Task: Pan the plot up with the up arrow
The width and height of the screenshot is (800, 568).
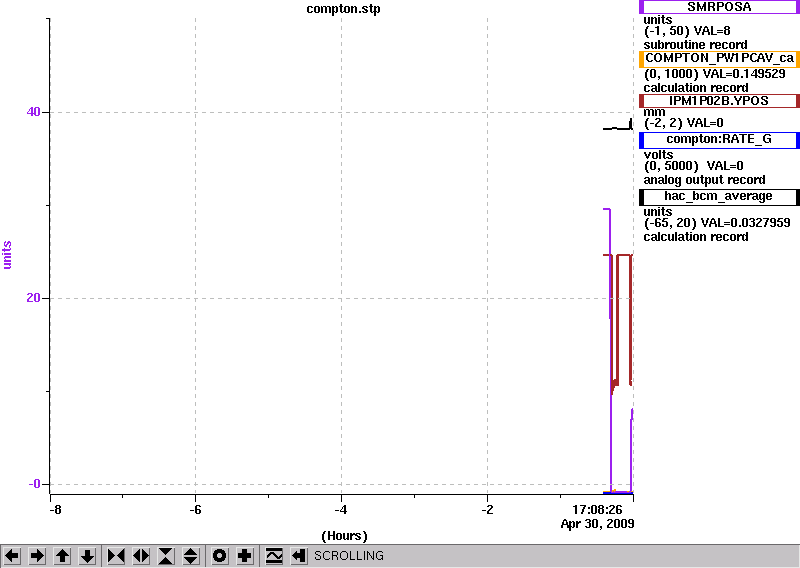Action: coord(62,555)
